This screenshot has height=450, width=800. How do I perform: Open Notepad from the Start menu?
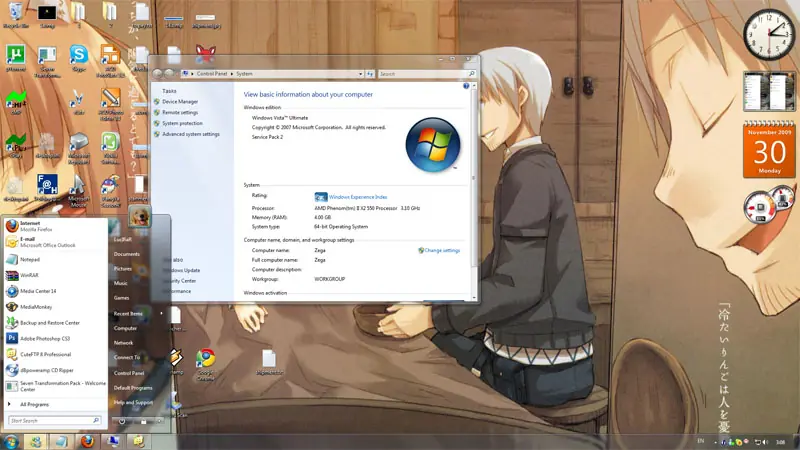pyautogui.click(x=54, y=260)
